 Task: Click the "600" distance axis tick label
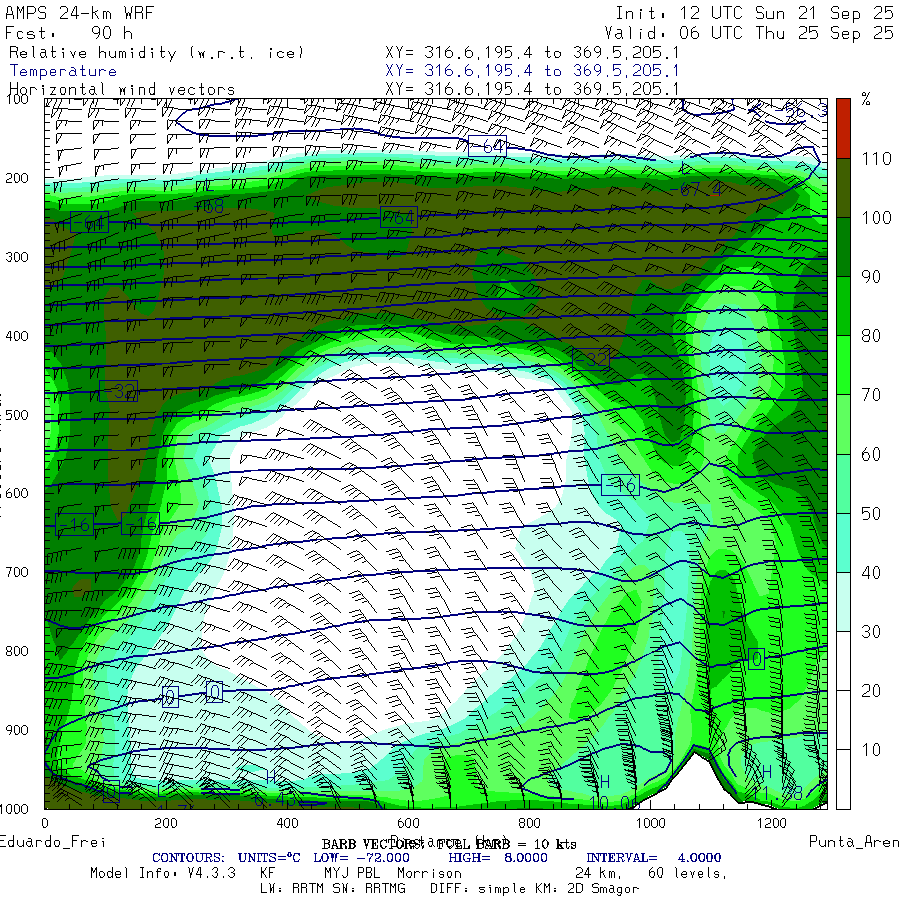(x=408, y=823)
